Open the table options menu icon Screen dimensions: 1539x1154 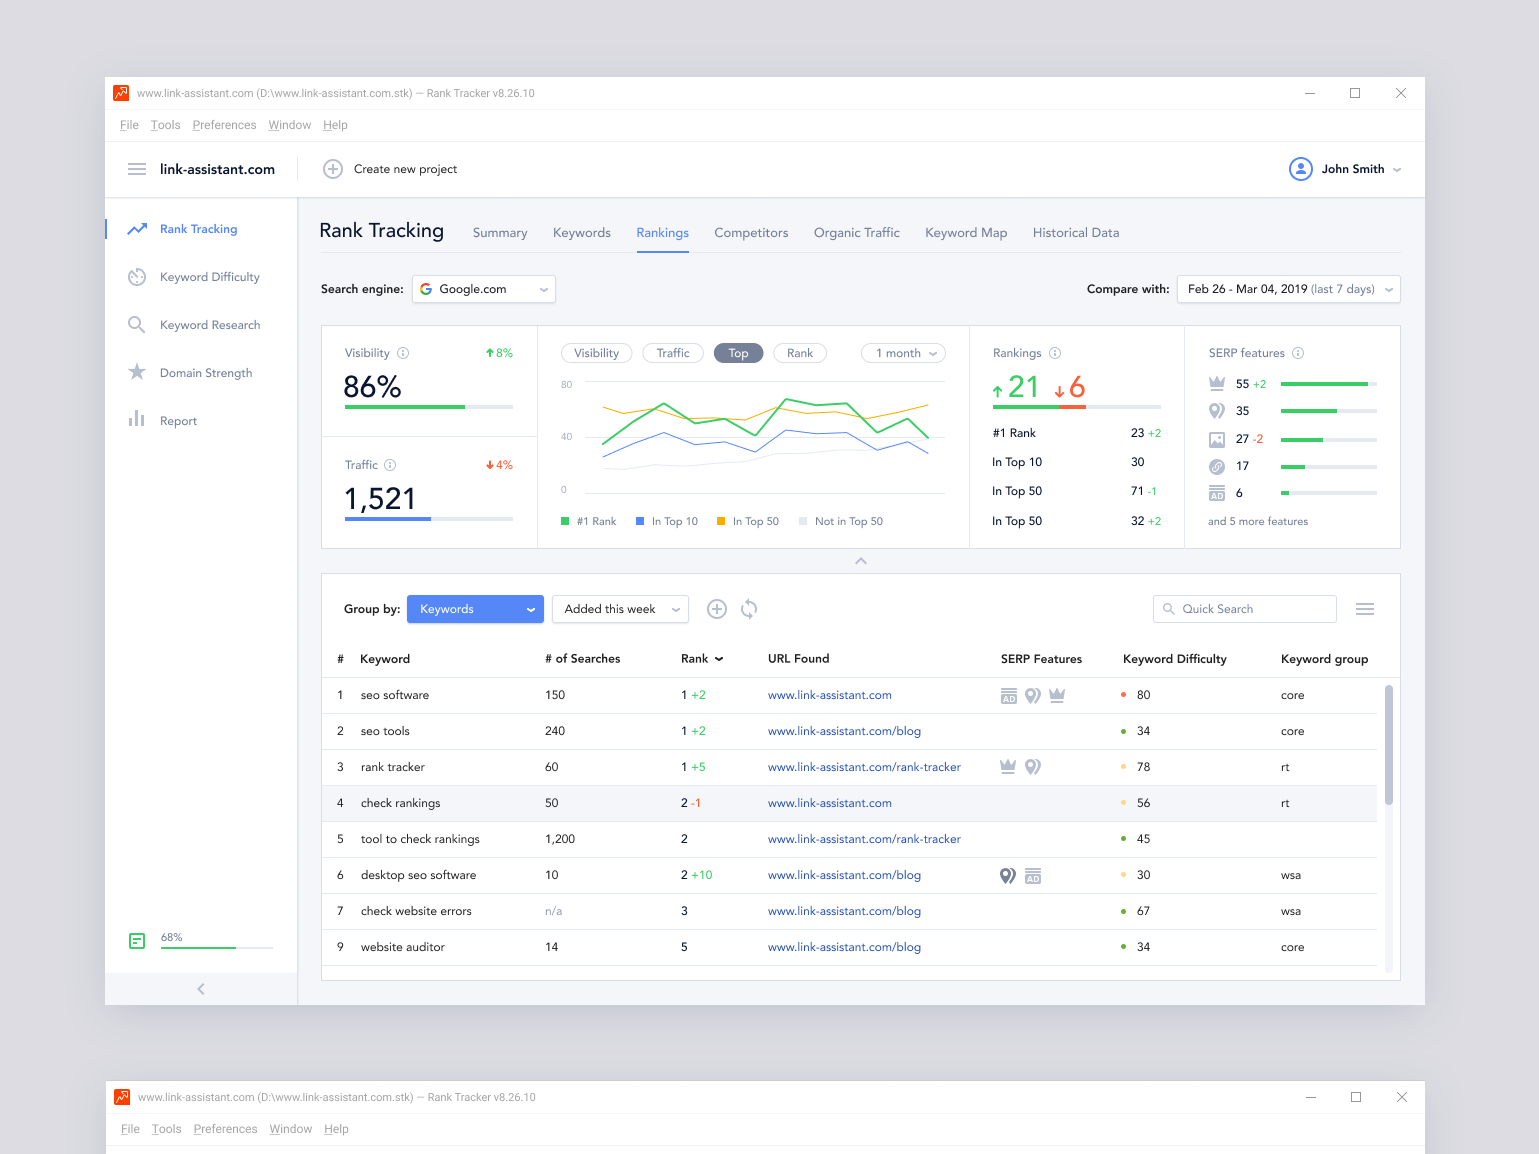click(x=1365, y=609)
